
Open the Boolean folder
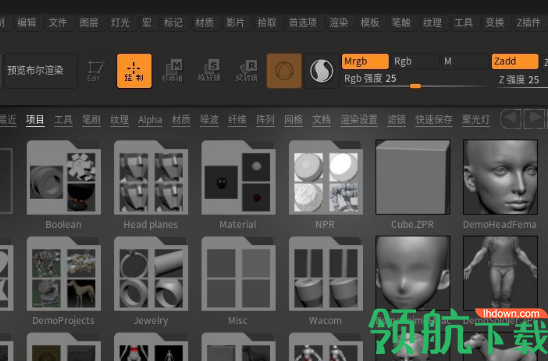(64, 178)
